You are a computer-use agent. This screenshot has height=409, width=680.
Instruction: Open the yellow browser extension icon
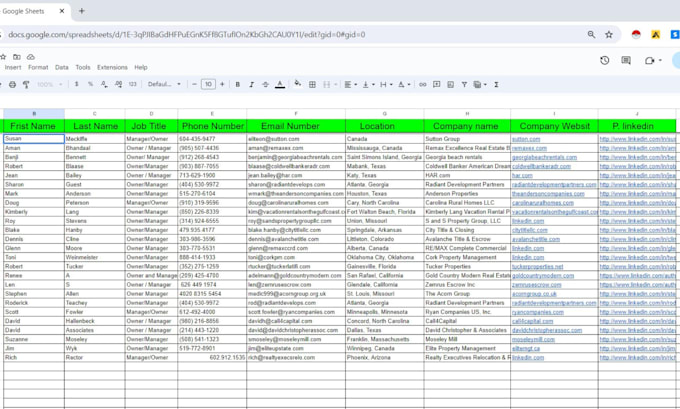655,34
